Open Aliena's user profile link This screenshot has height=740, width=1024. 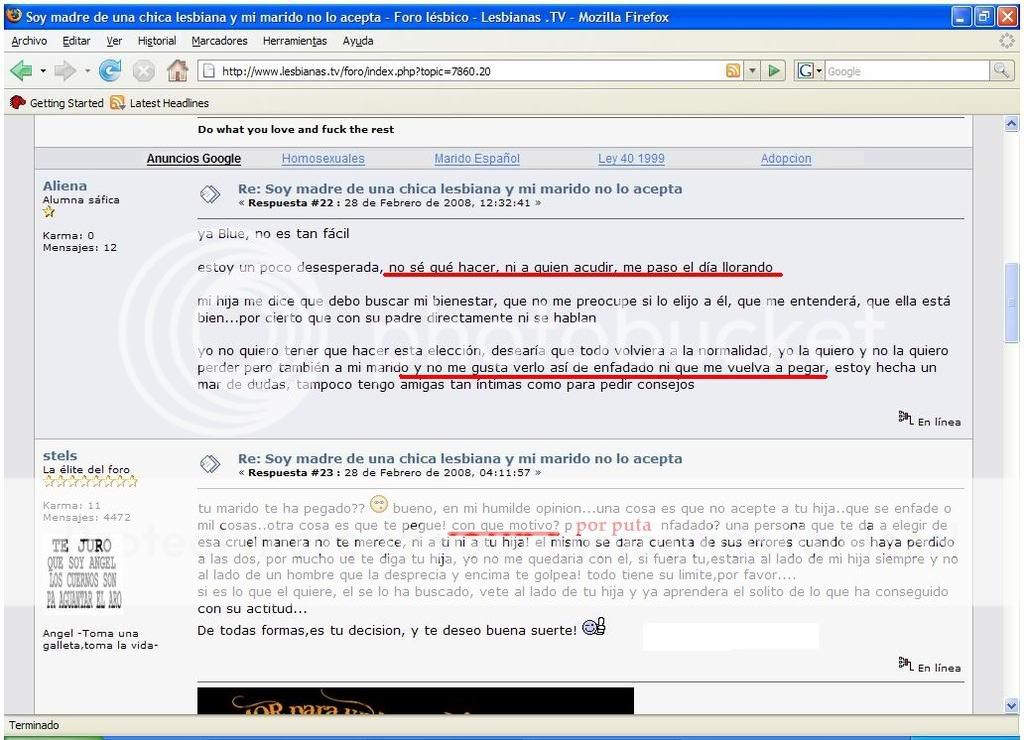pos(65,186)
